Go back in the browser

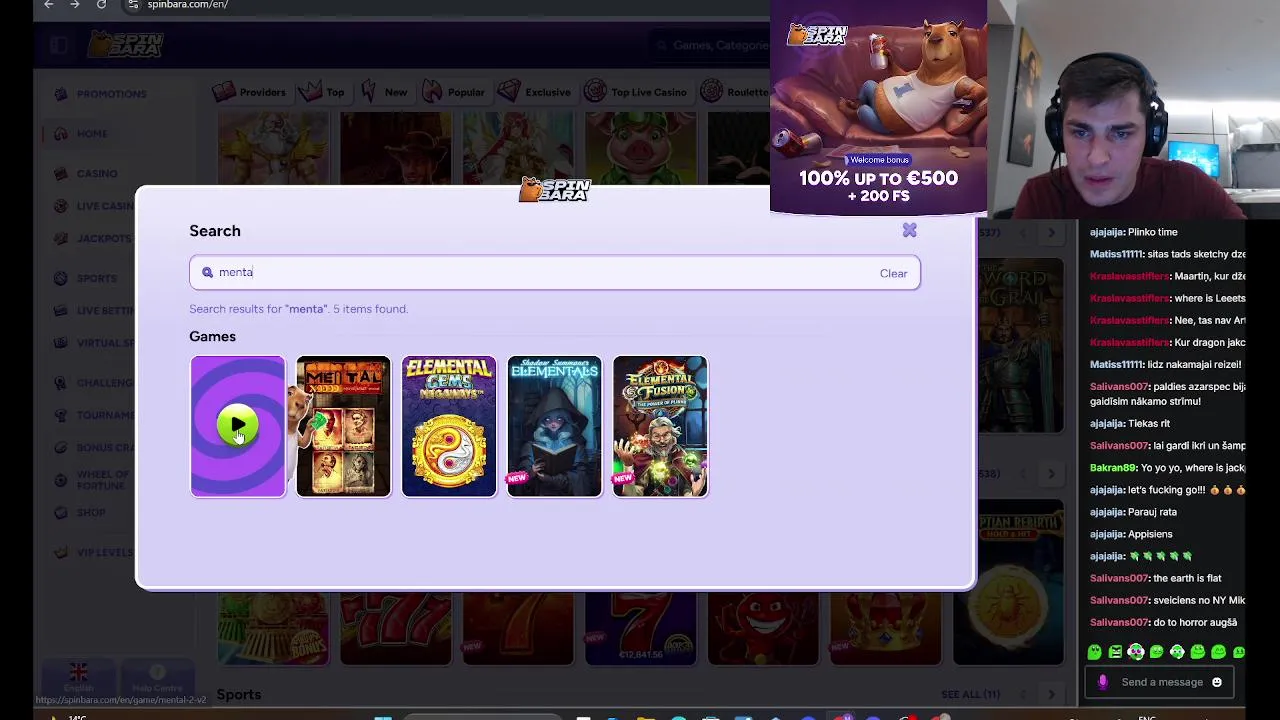click(x=49, y=5)
